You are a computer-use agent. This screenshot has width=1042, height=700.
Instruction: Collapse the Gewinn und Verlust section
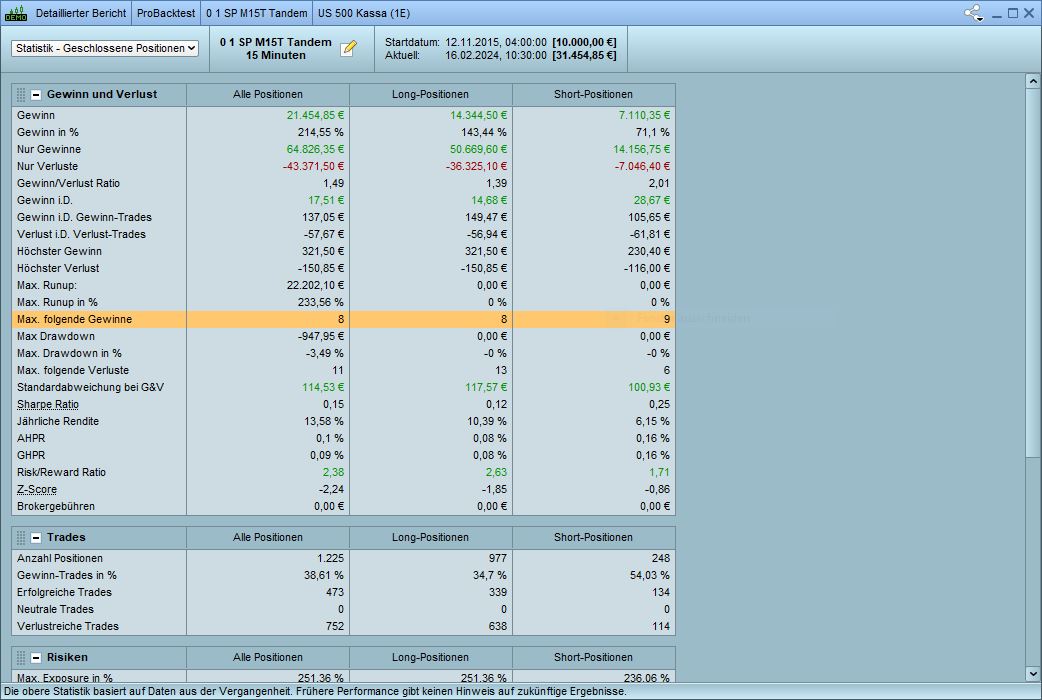click(x=36, y=94)
